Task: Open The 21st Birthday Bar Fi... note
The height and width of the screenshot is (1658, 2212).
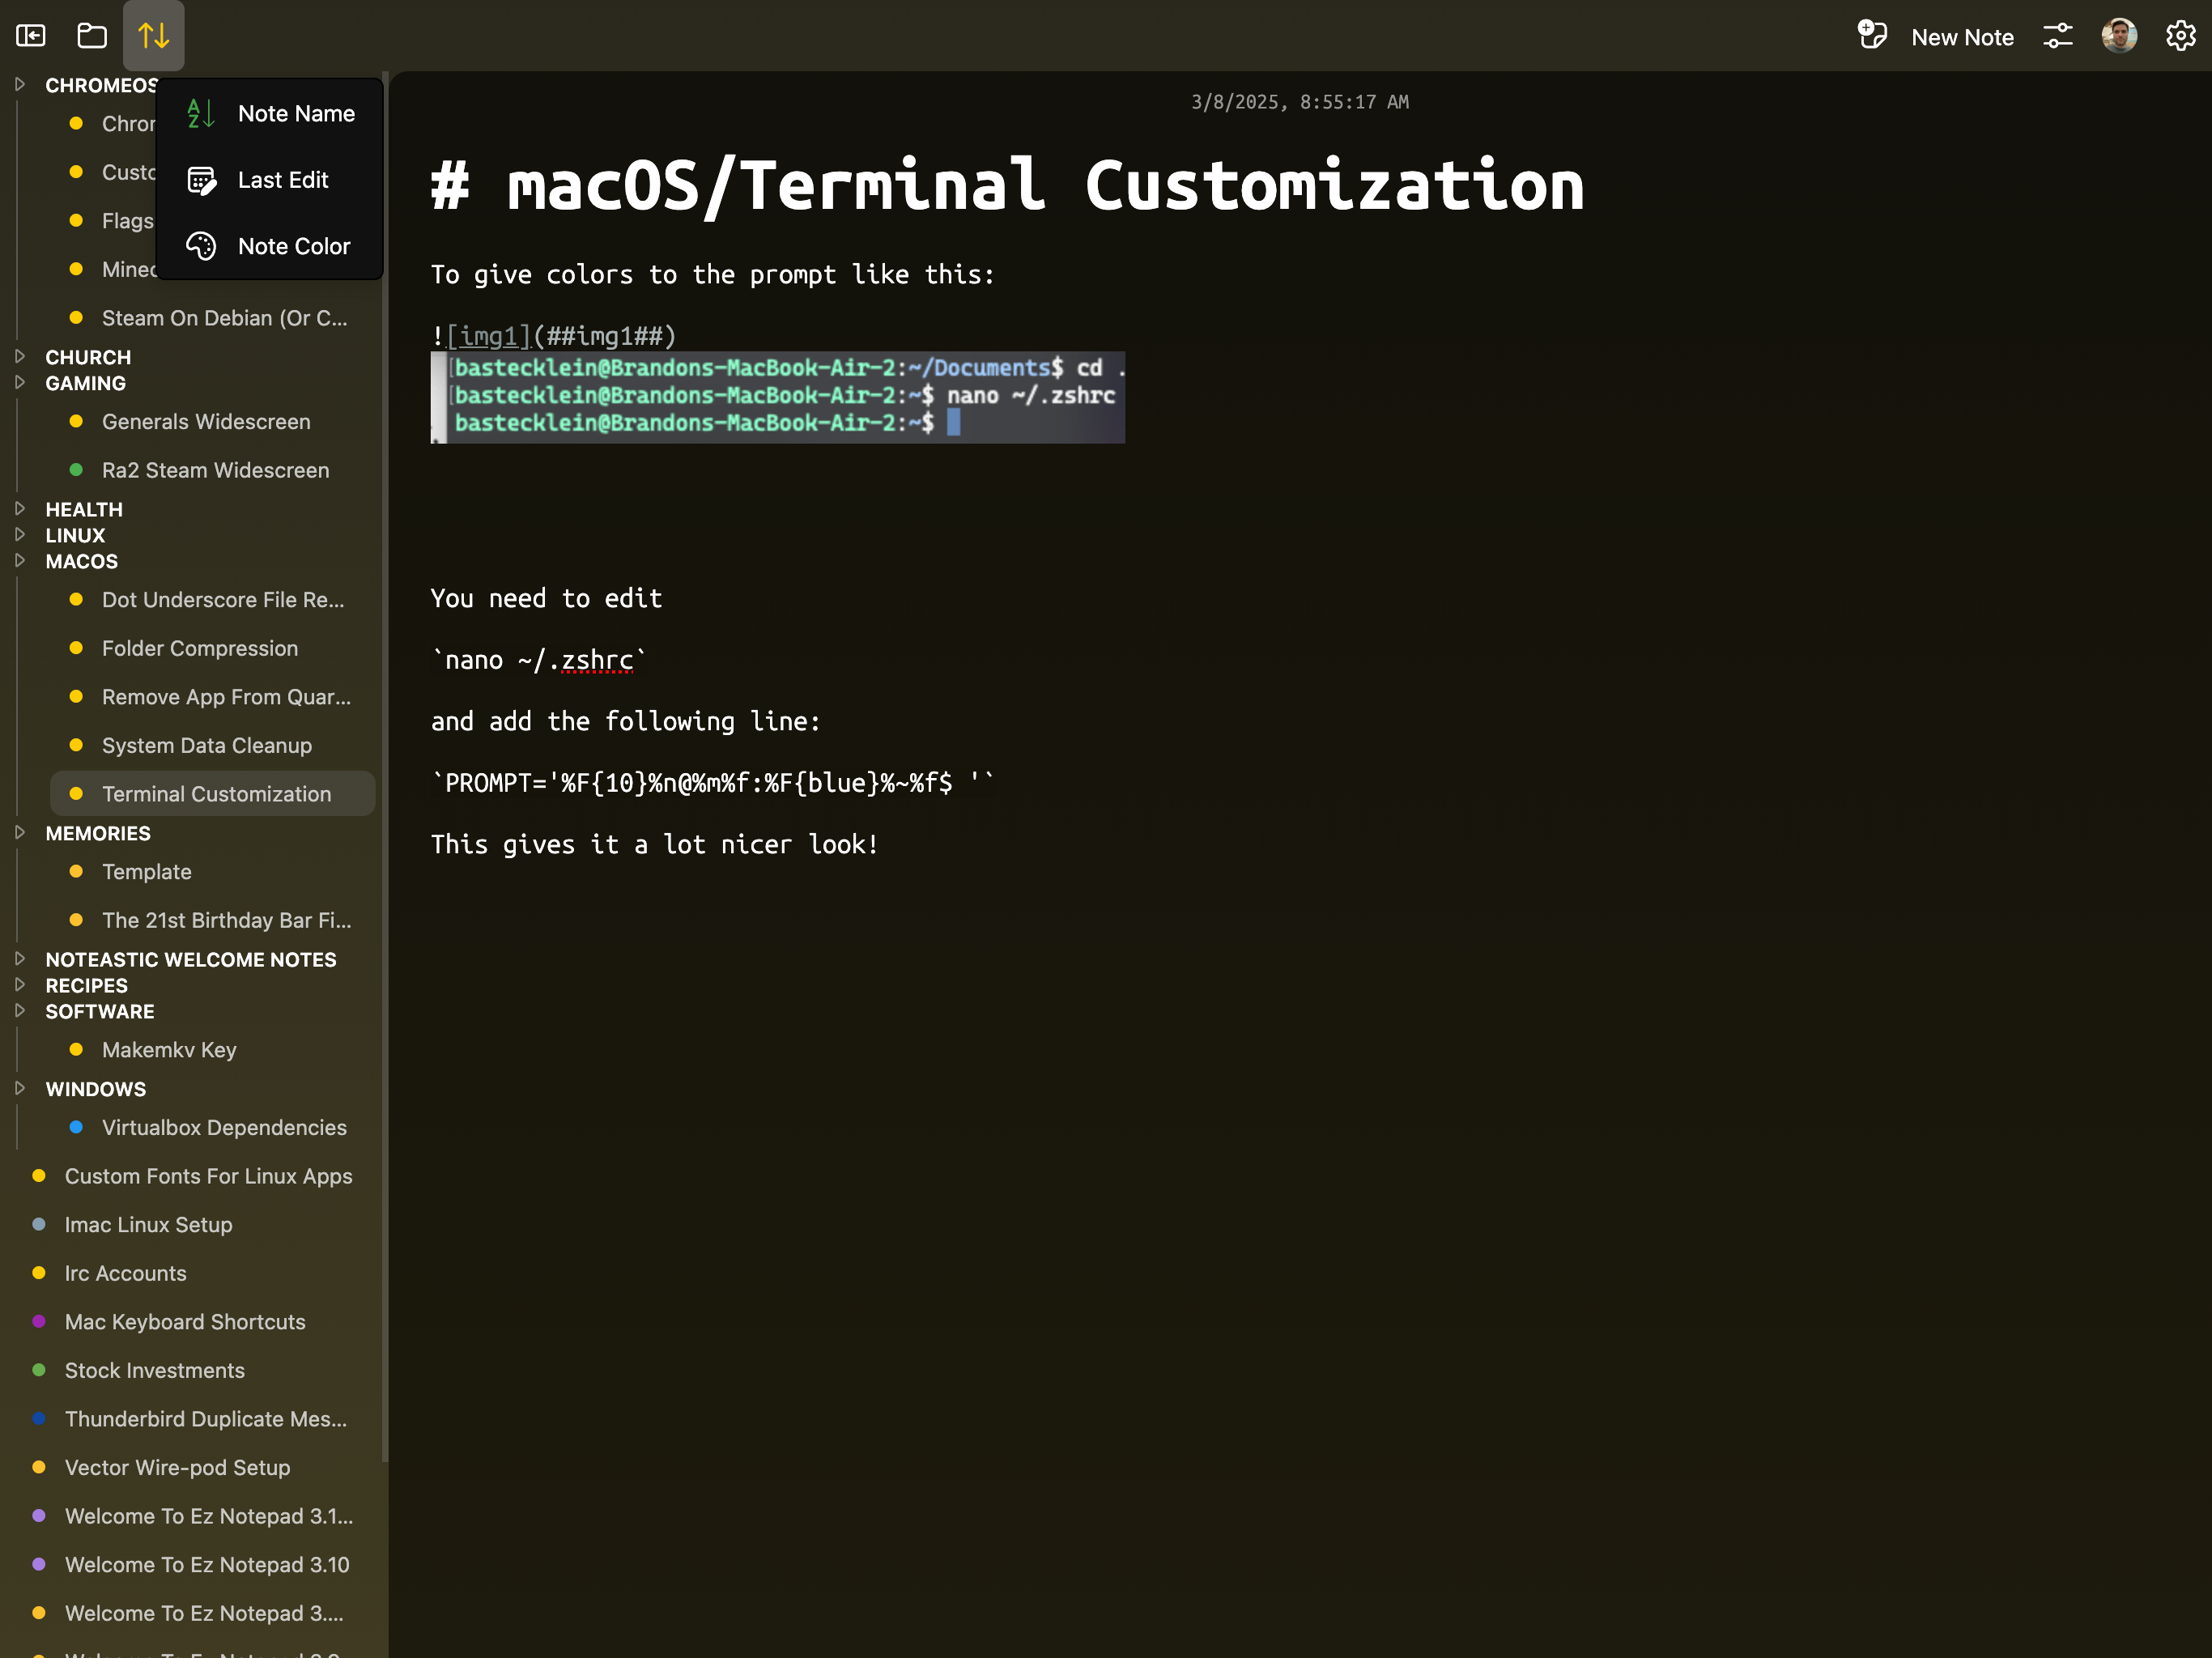Action: coord(212,920)
